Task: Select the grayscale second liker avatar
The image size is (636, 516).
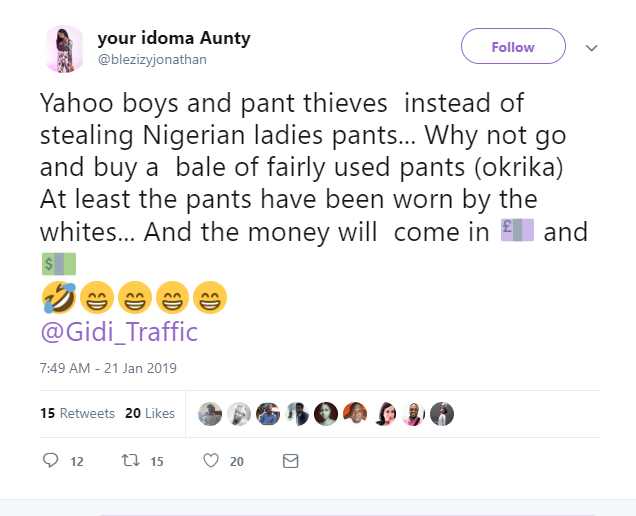Action: pyautogui.click(x=239, y=414)
